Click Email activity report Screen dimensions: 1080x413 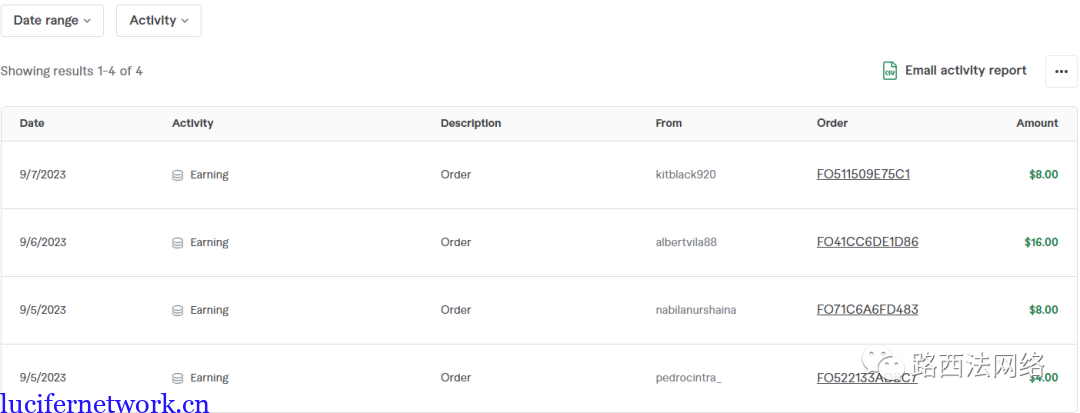pos(965,71)
